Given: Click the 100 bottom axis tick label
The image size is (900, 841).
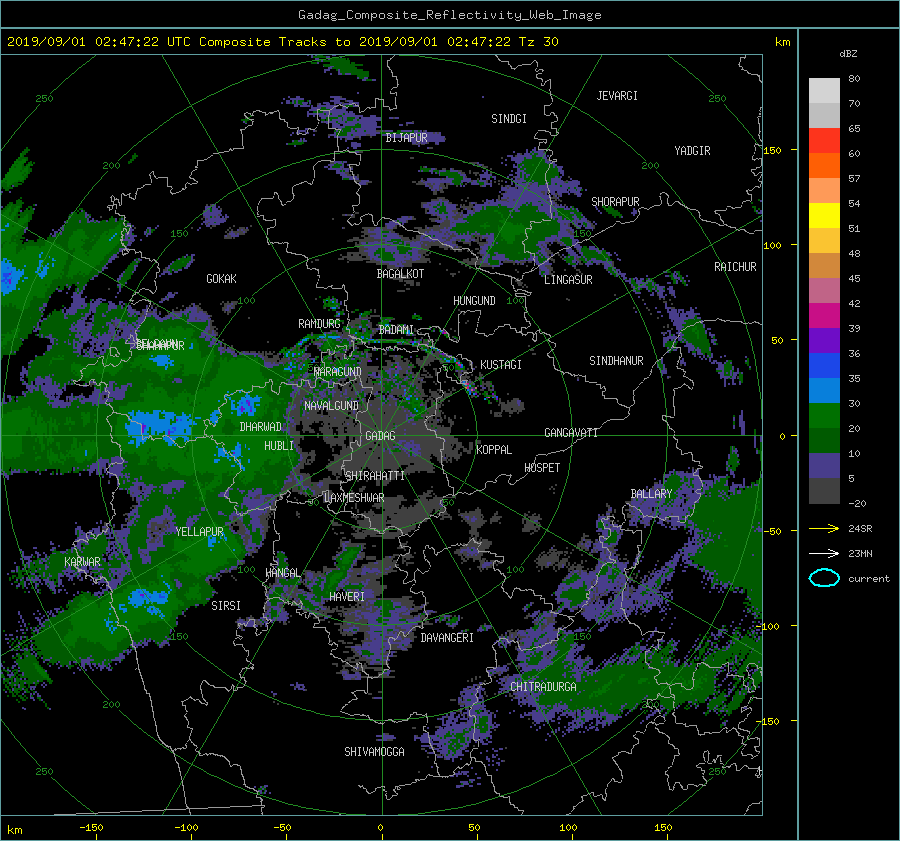Looking at the screenshot, I should (568, 828).
